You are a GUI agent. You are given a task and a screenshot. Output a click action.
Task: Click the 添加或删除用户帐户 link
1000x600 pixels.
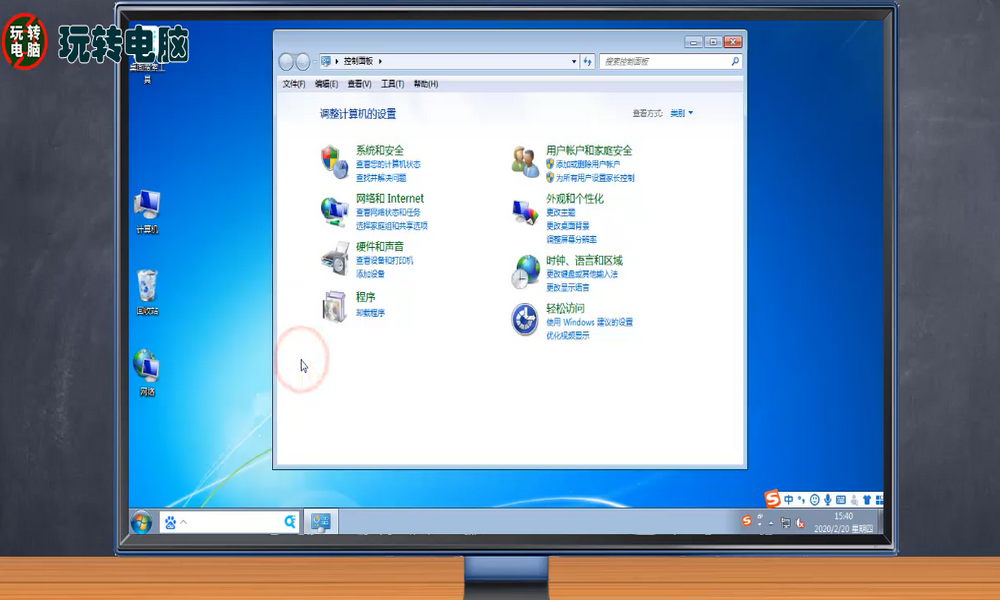pos(588,164)
